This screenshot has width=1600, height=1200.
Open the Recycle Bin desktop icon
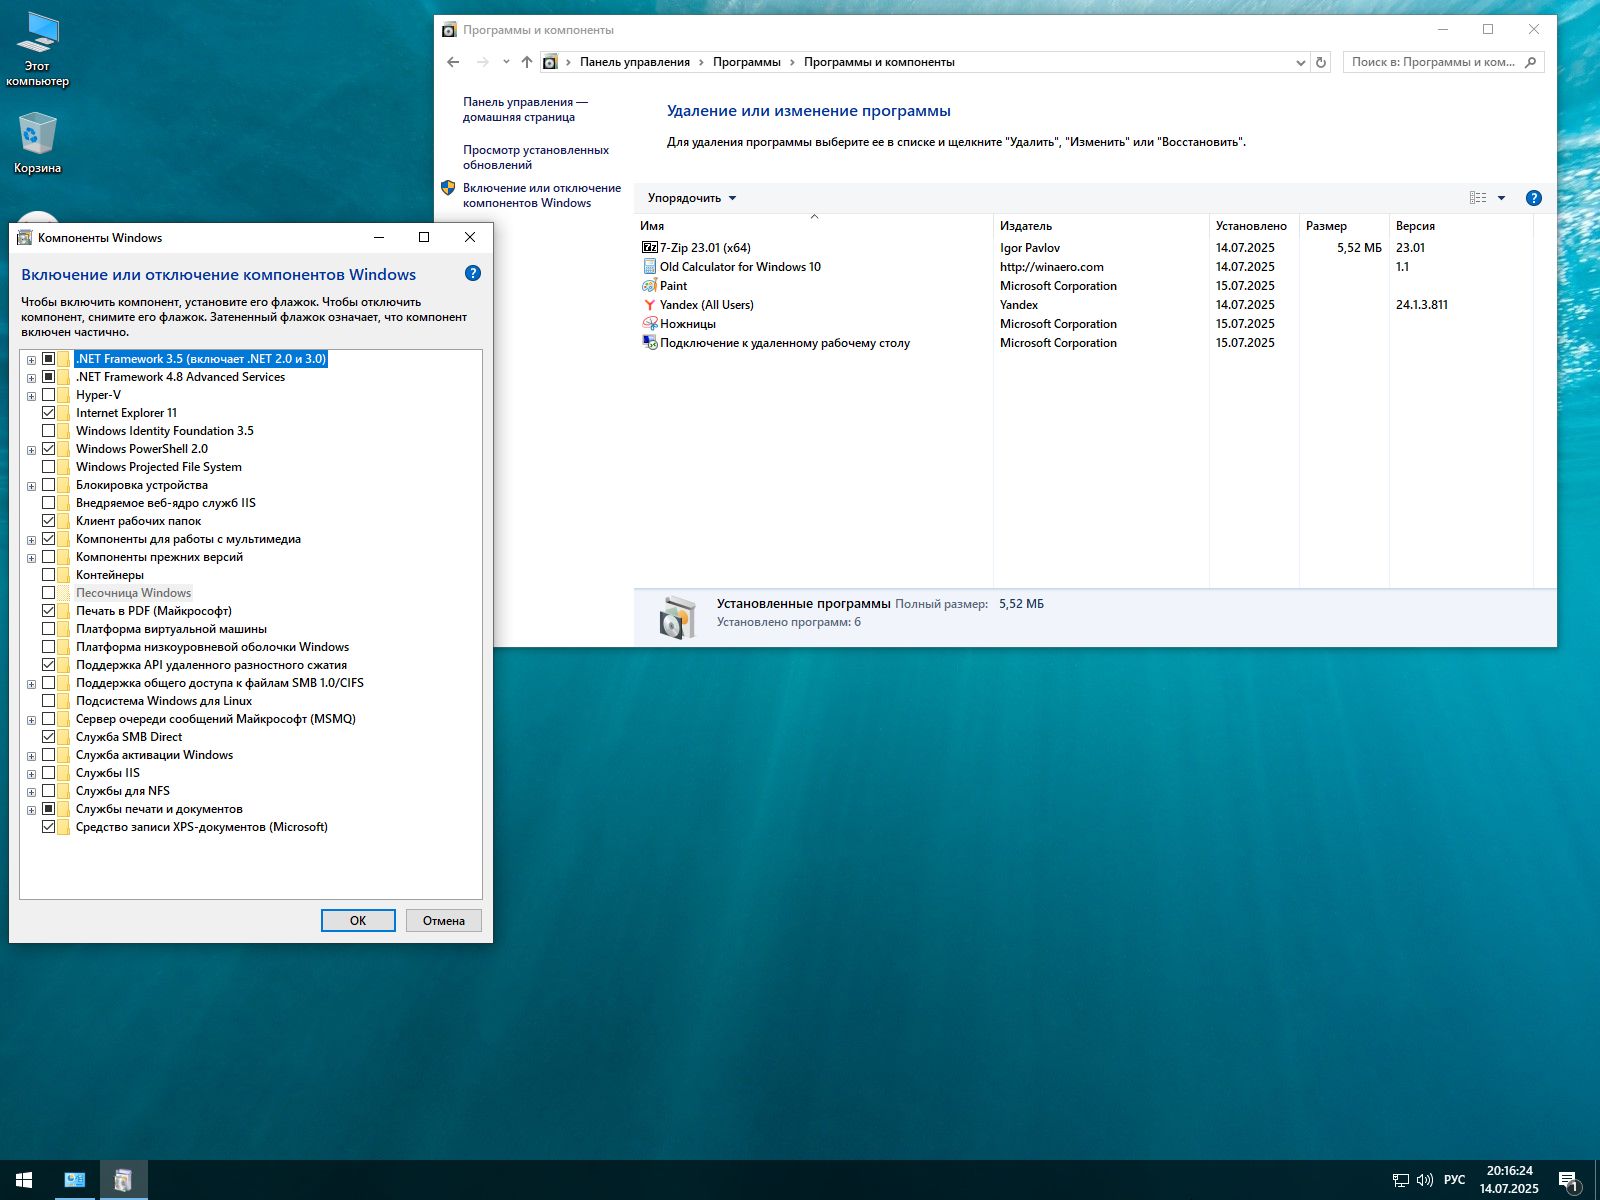[37, 143]
